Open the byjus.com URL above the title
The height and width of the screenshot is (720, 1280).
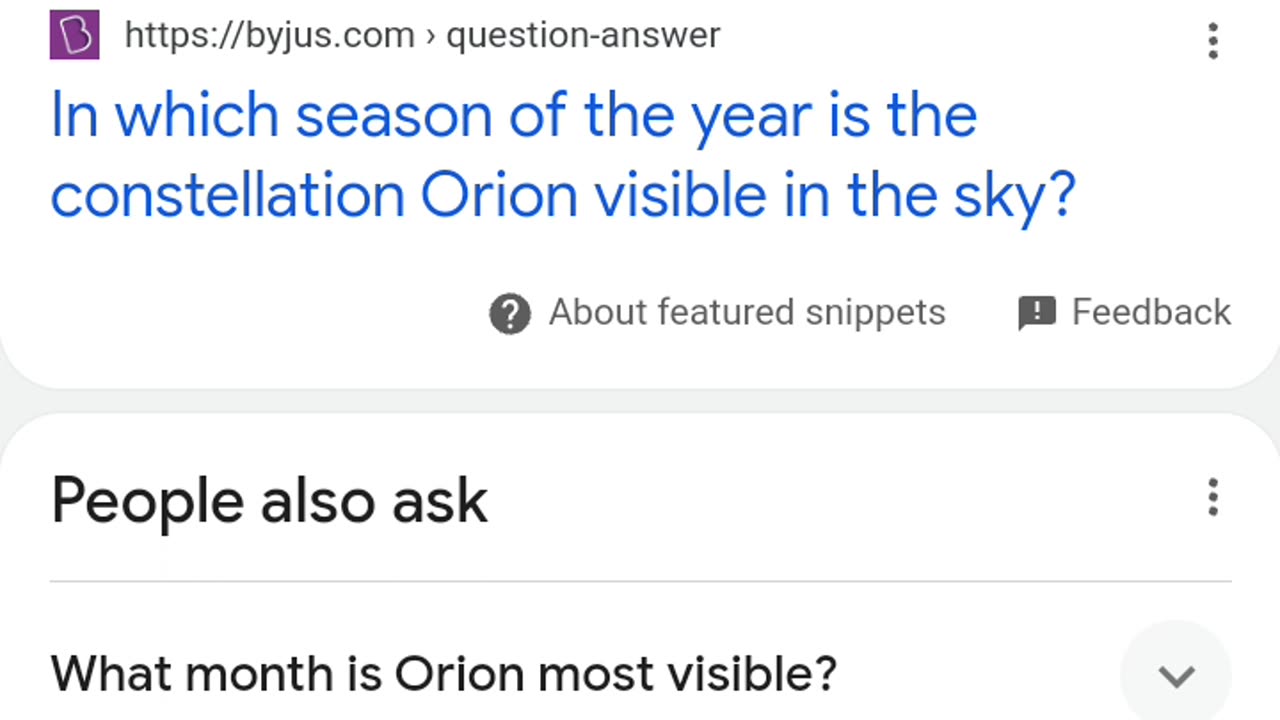point(269,35)
